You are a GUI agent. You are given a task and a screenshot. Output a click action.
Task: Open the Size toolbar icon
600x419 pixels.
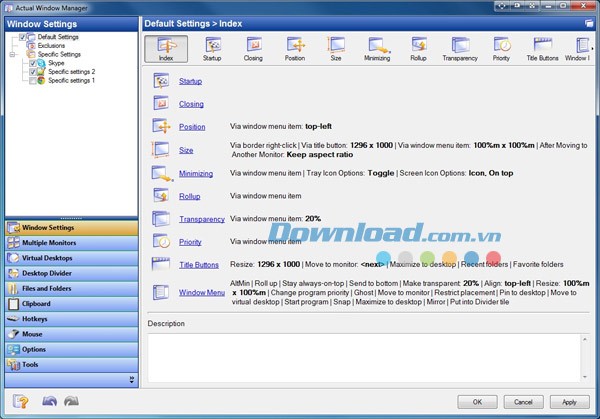[x=336, y=49]
